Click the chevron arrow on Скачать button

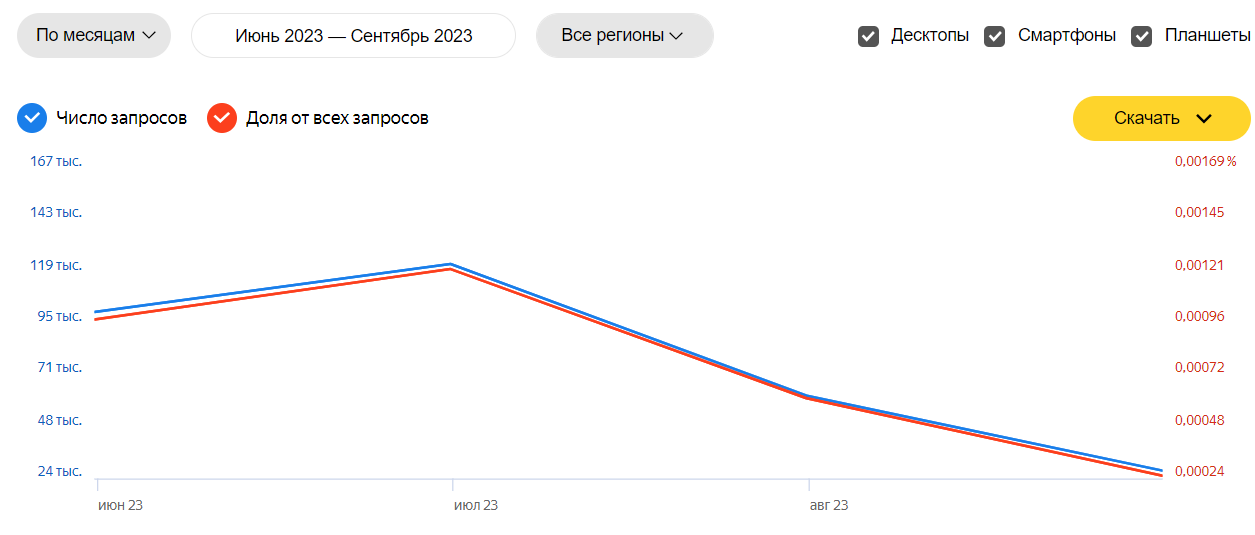pyautogui.click(x=1204, y=118)
